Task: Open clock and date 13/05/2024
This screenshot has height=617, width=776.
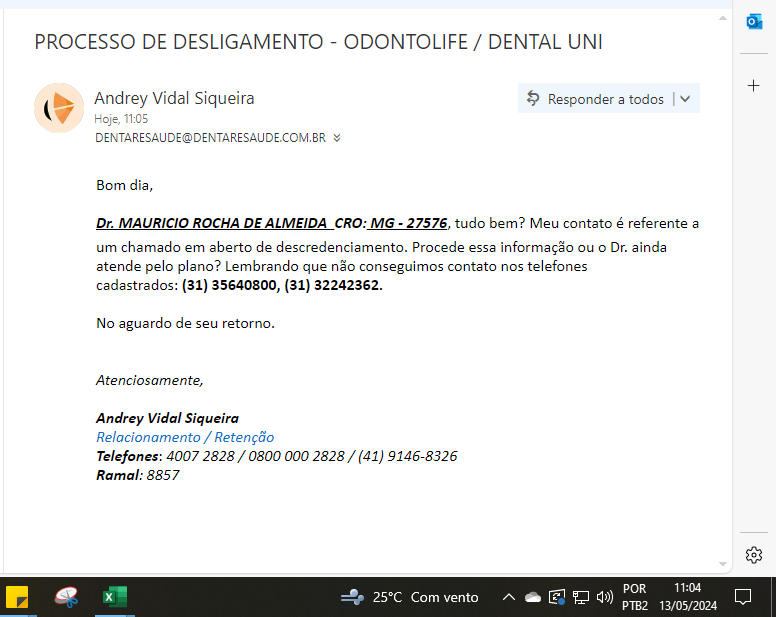Action: [688, 597]
